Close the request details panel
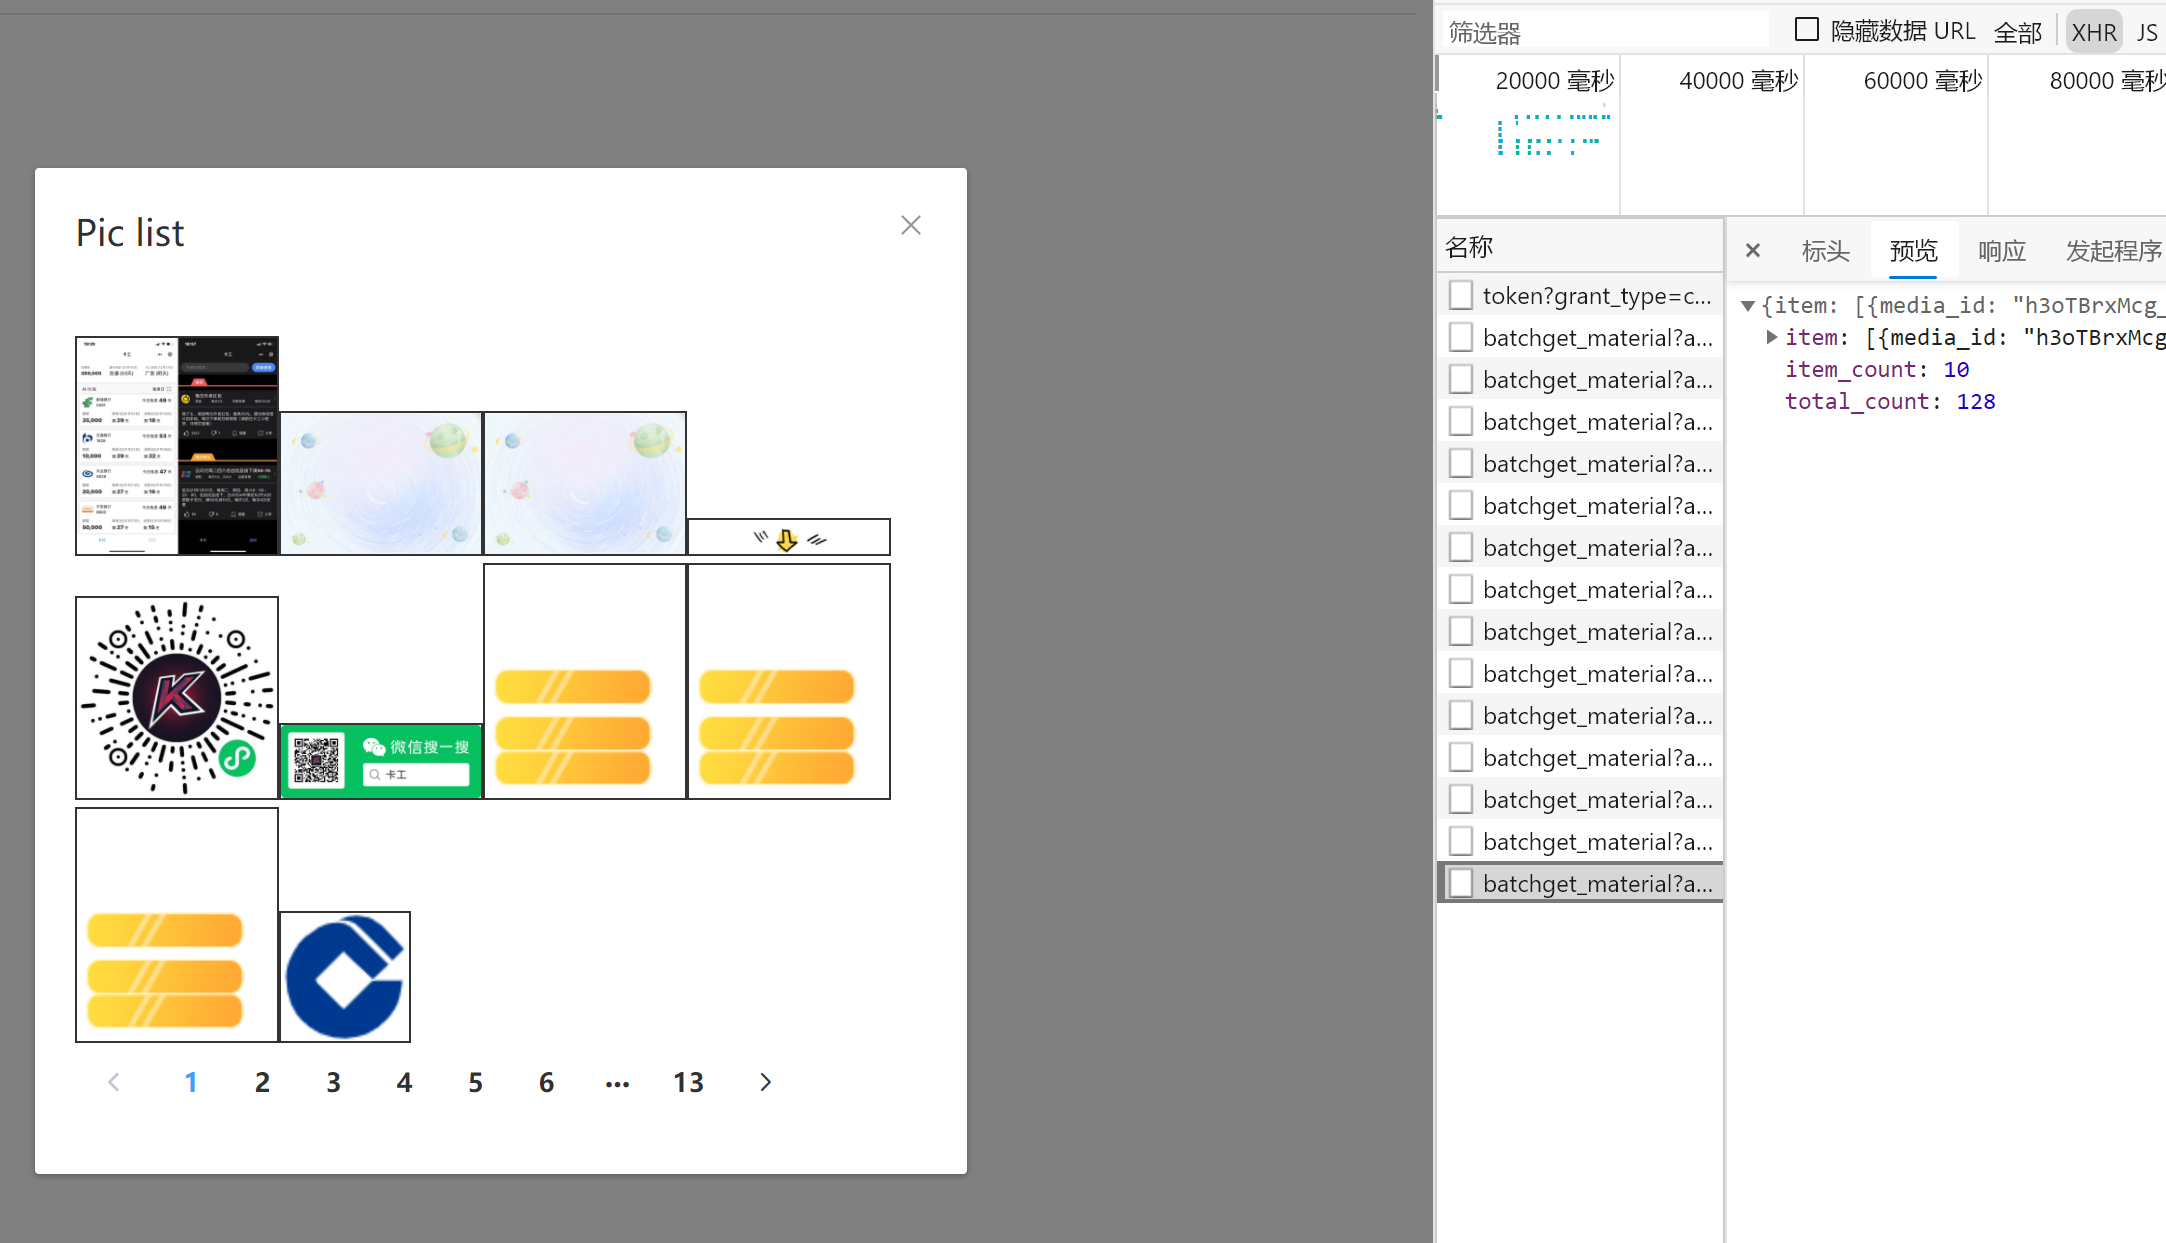 (x=1752, y=250)
